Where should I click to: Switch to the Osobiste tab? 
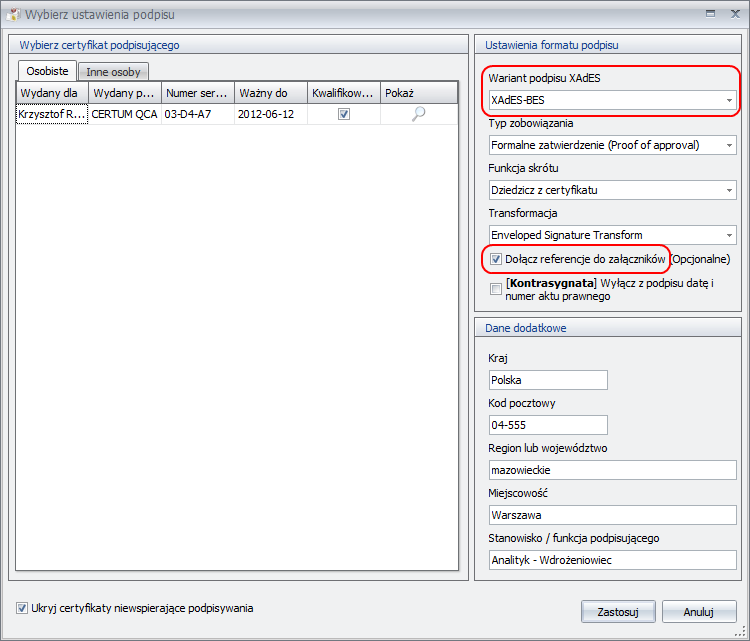(x=47, y=71)
